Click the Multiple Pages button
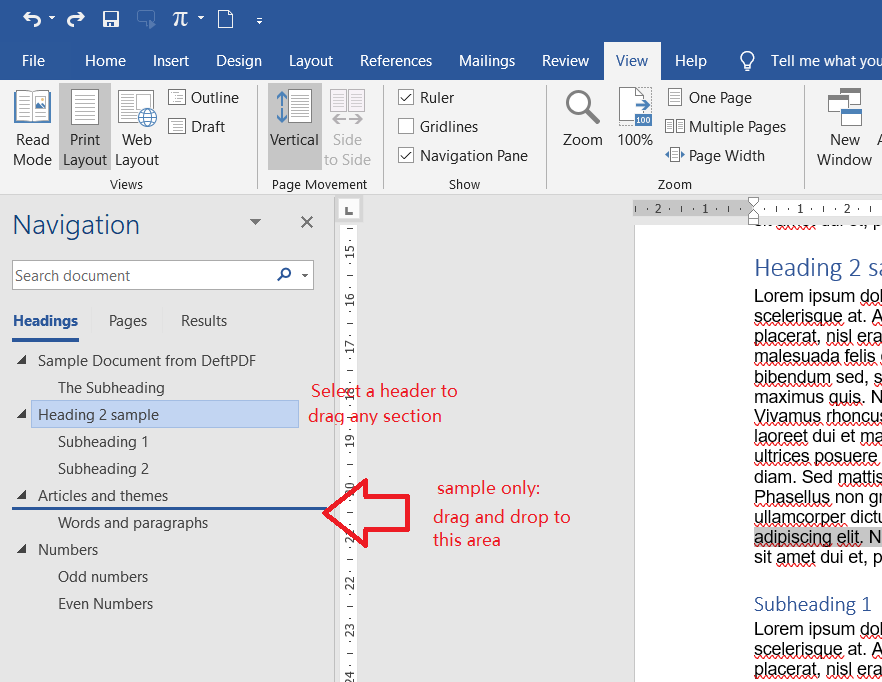Viewport: 882px width, 682px height. [726, 127]
